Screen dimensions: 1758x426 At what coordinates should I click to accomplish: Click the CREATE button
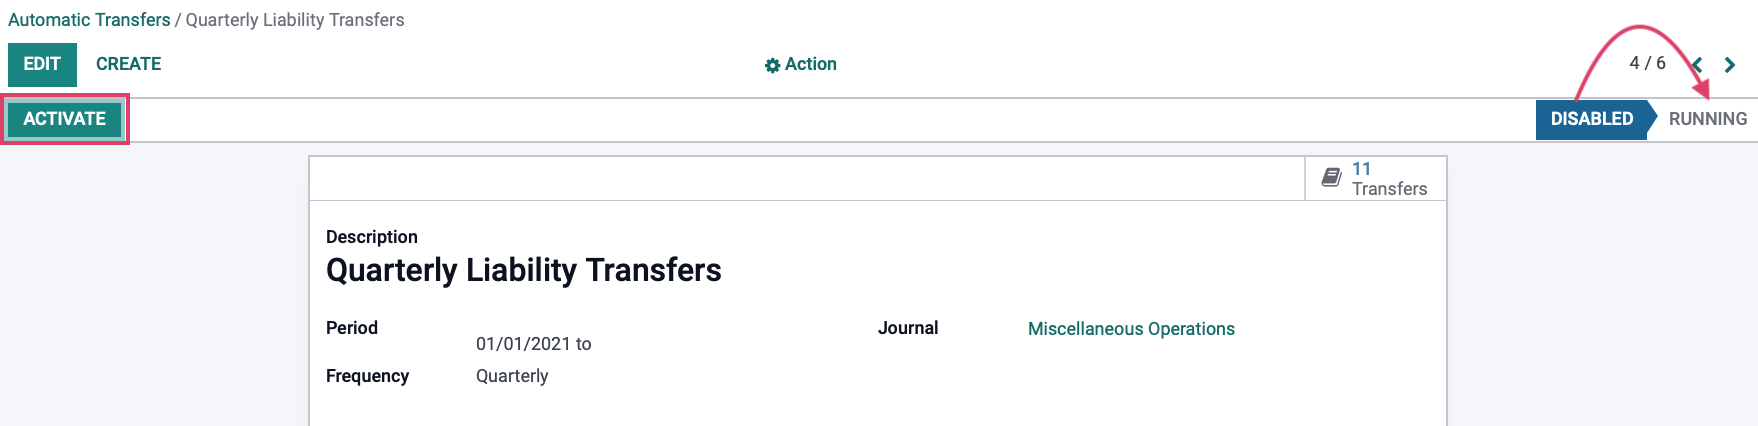pos(128,64)
